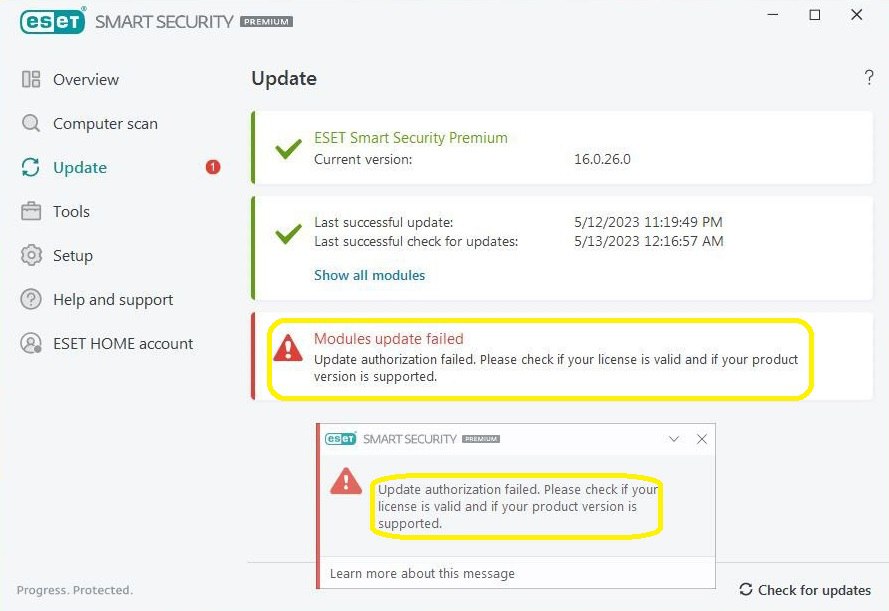The height and width of the screenshot is (611, 889).
Task: Dismiss the update authorization failed popup
Action: [701, 439]
